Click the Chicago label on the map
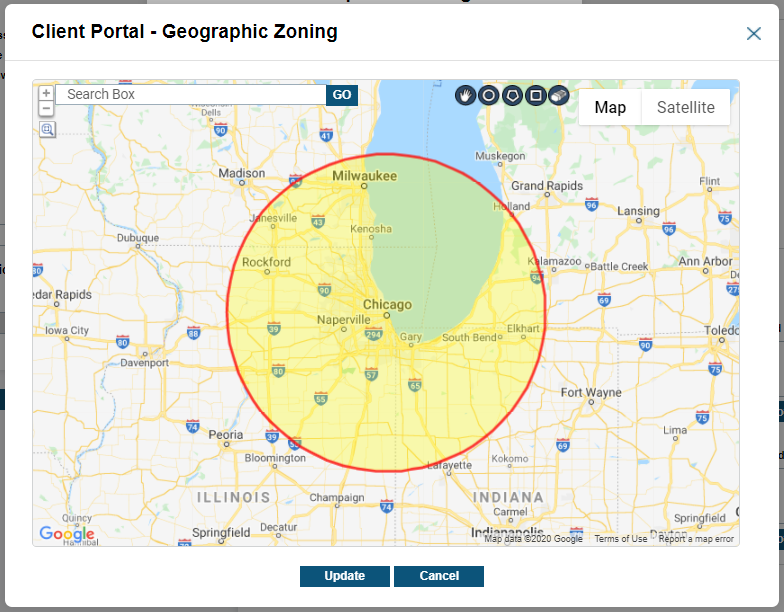This screenshot has width=784, height=612. (387, 304)
